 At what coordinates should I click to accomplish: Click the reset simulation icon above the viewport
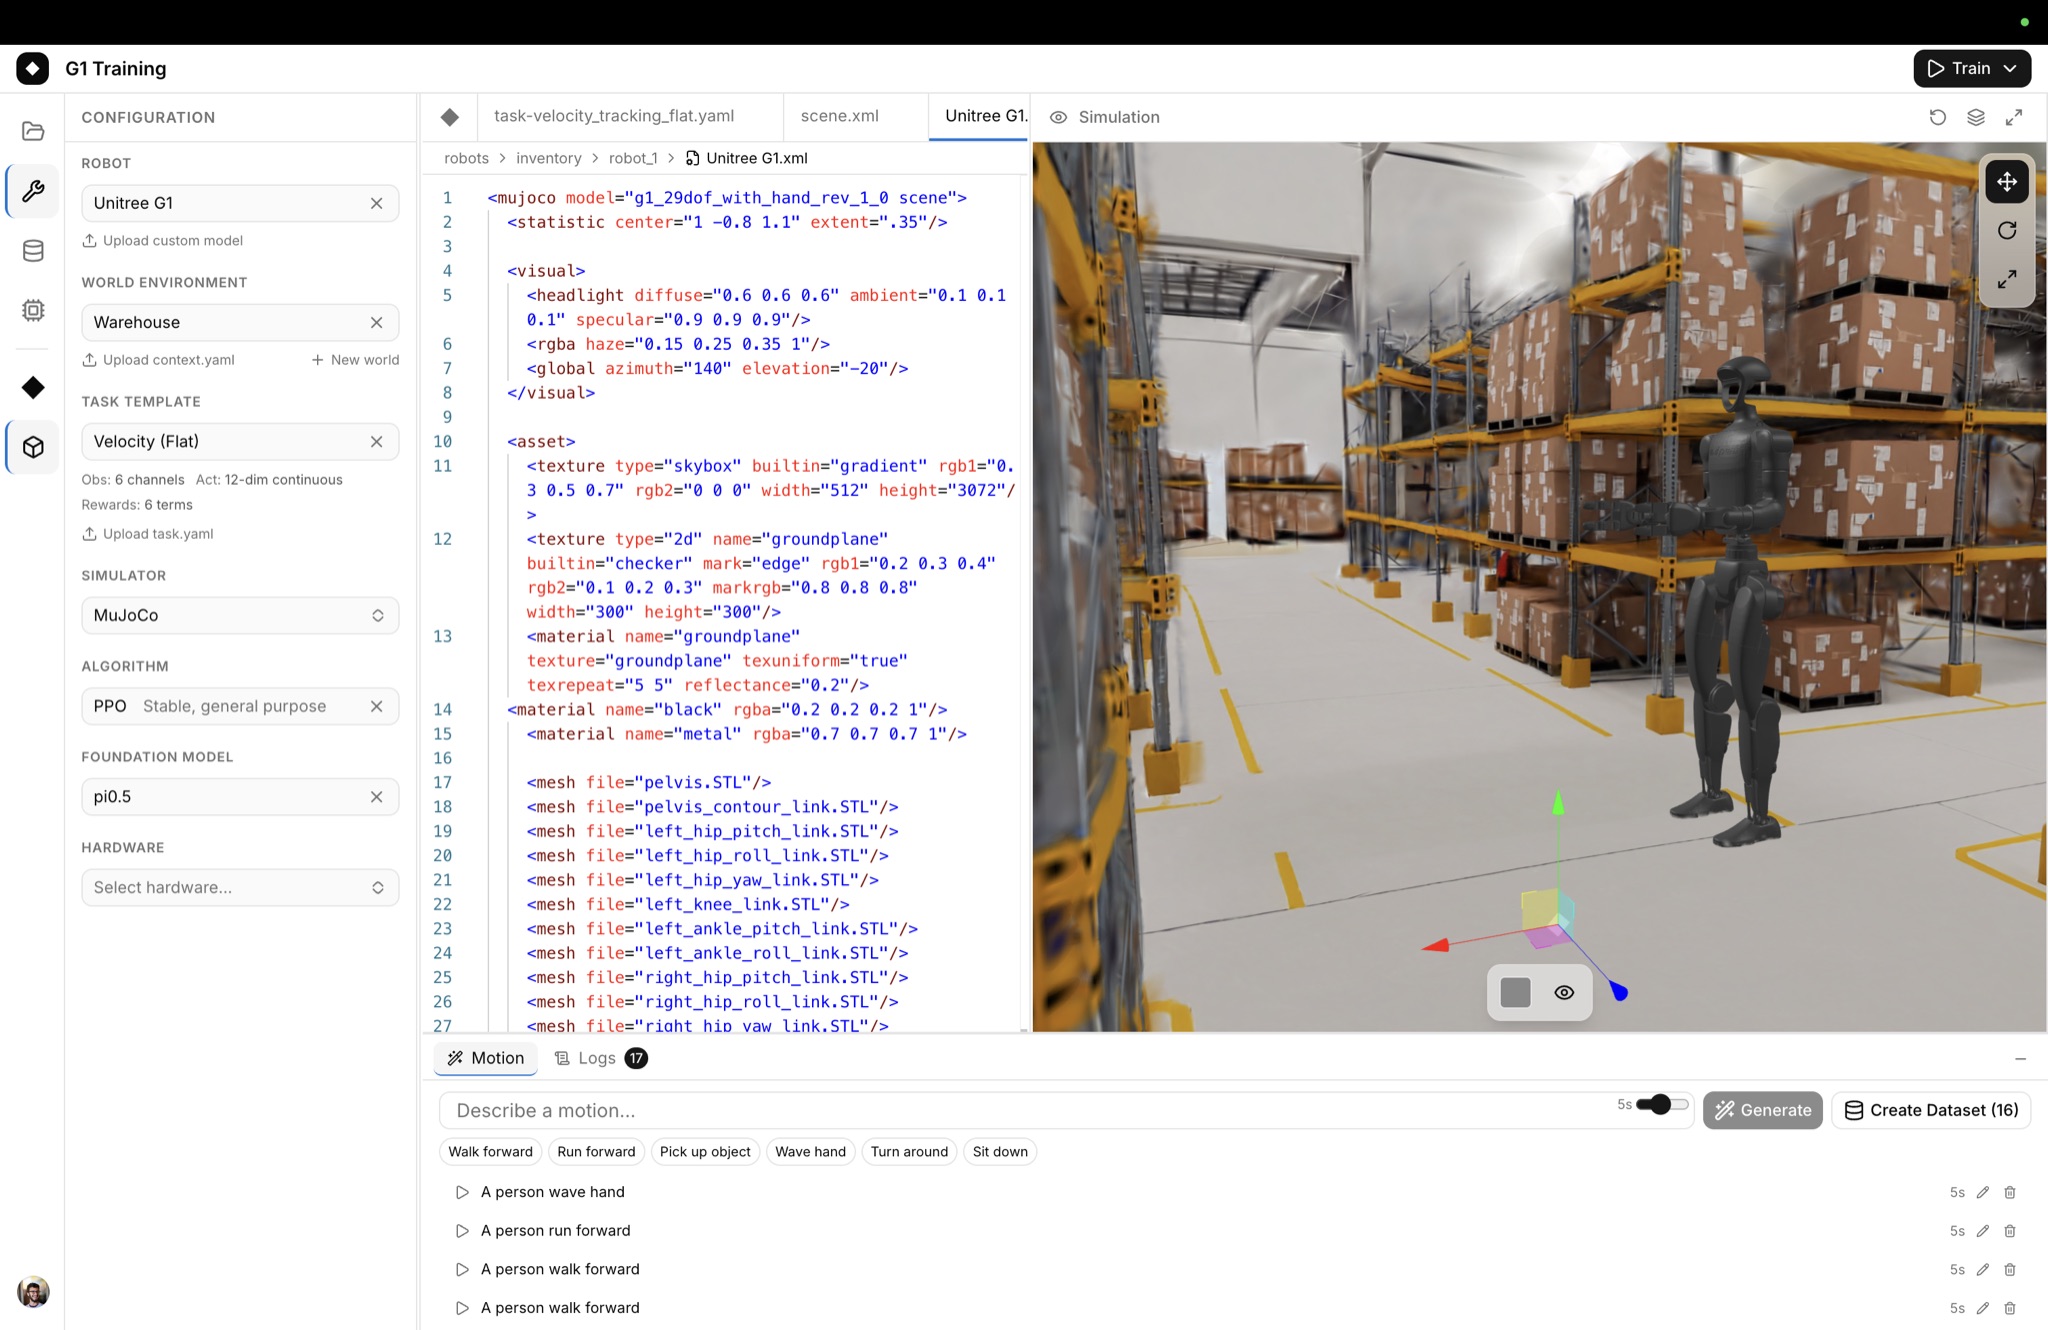coord(1938,117)
